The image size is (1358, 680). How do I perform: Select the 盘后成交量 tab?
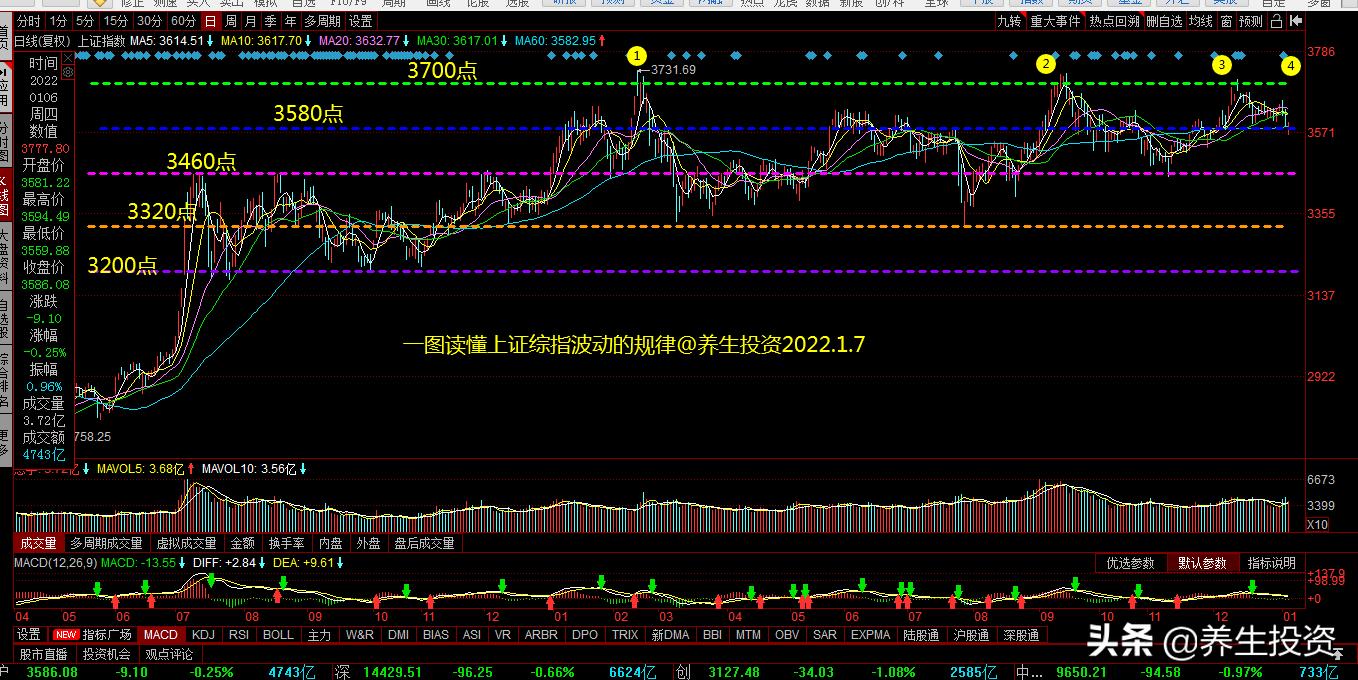[424, 543]
